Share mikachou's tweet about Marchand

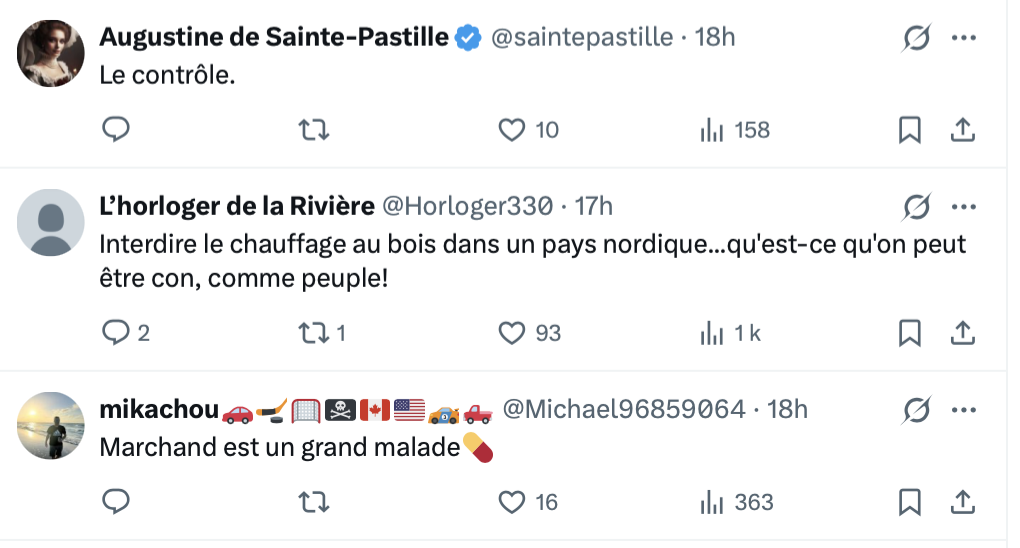[962, 502]
